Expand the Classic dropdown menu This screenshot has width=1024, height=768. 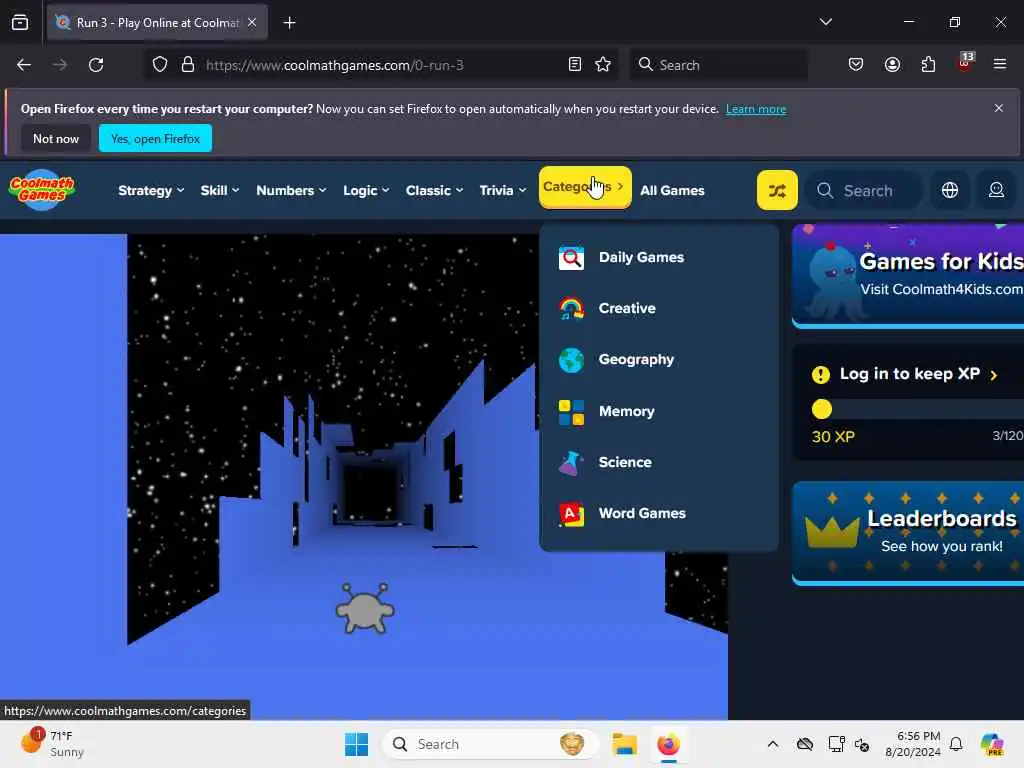(434, 191)
